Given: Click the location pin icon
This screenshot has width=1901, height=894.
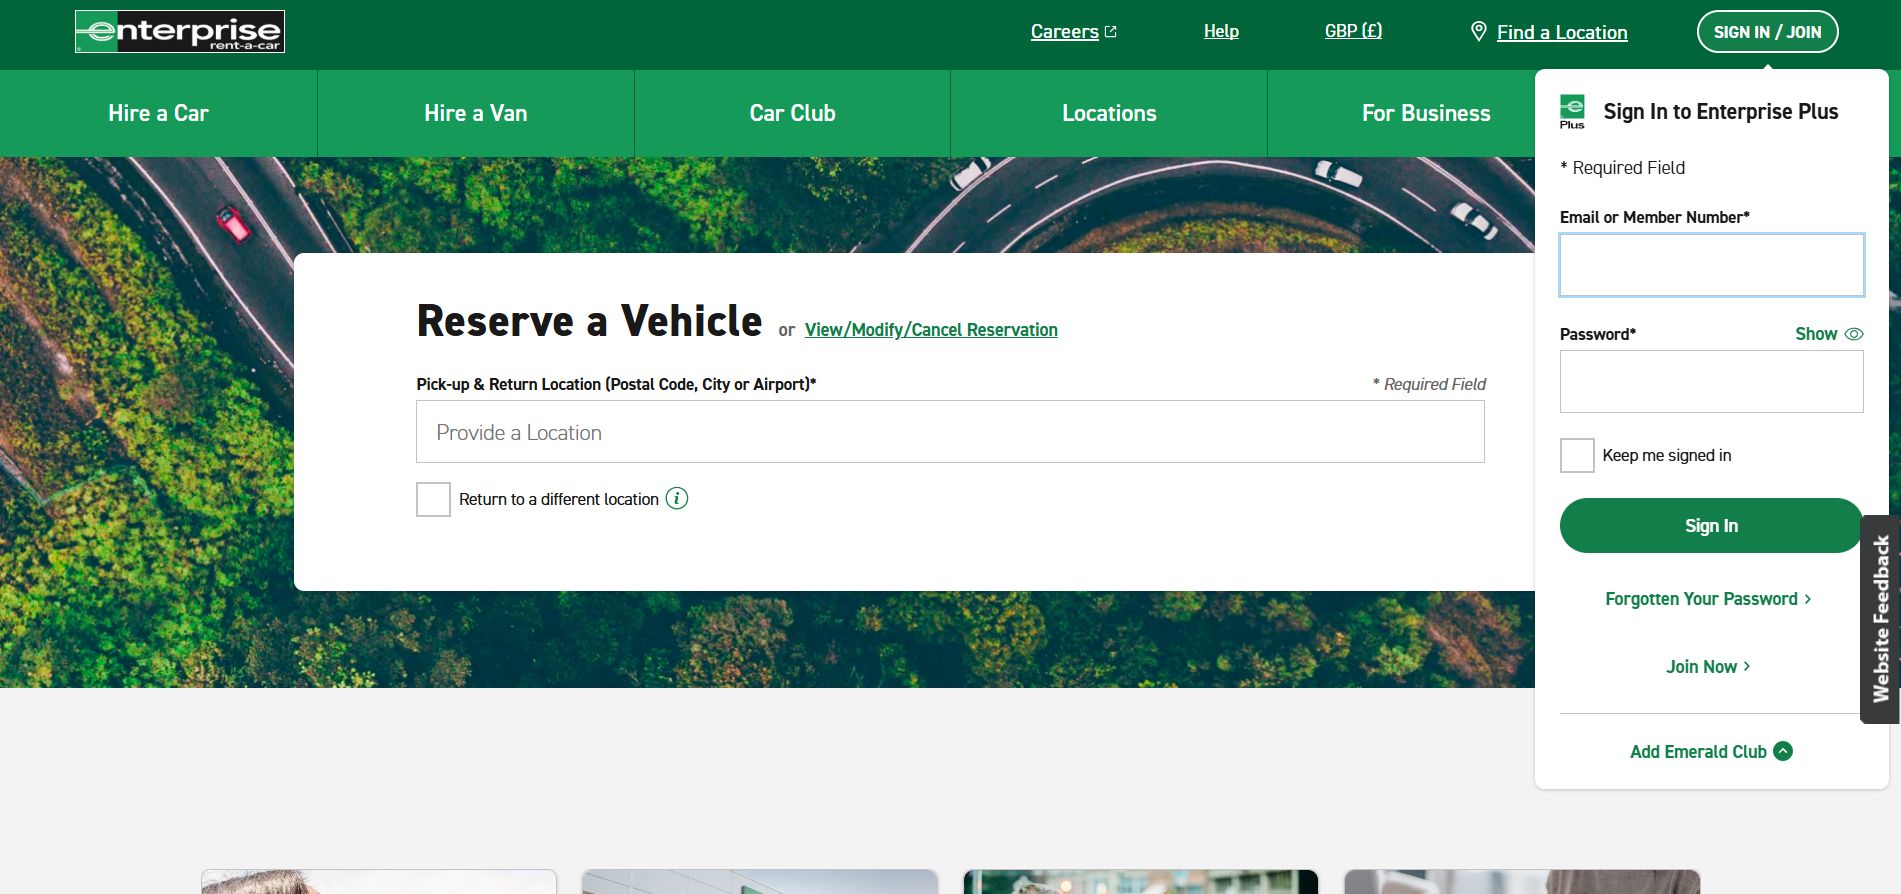Looking at the screenshot, I should coord(1478,31).
